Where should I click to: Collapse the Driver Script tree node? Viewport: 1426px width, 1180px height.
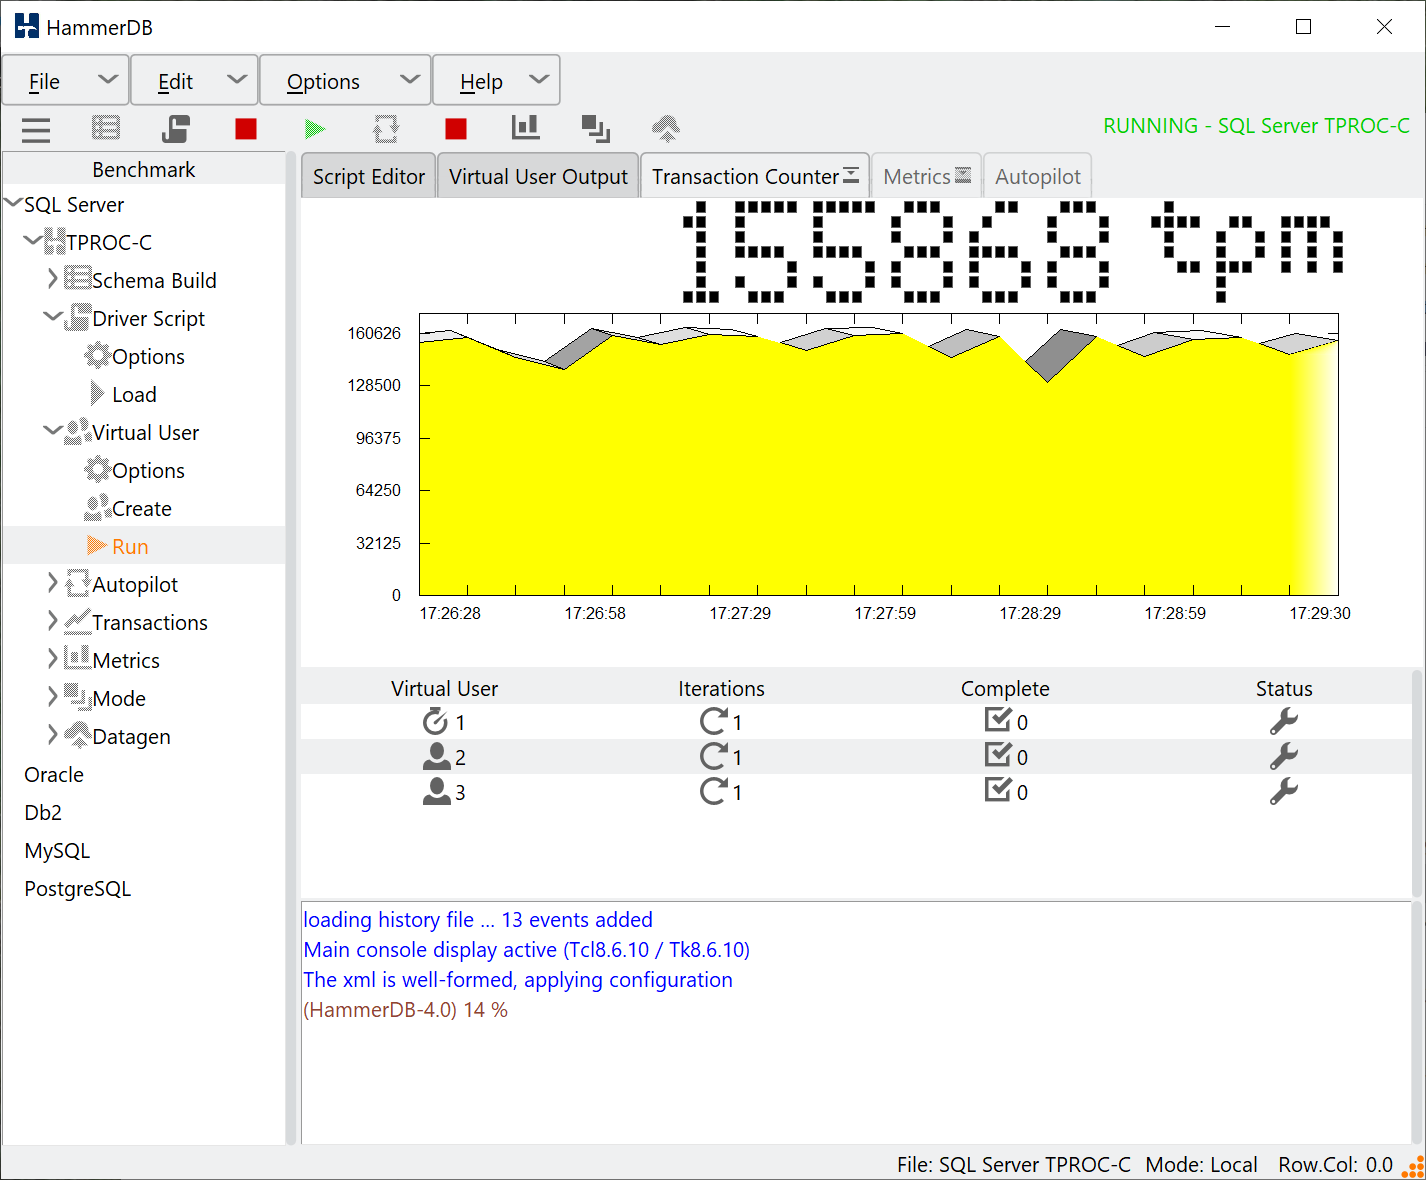53,317
